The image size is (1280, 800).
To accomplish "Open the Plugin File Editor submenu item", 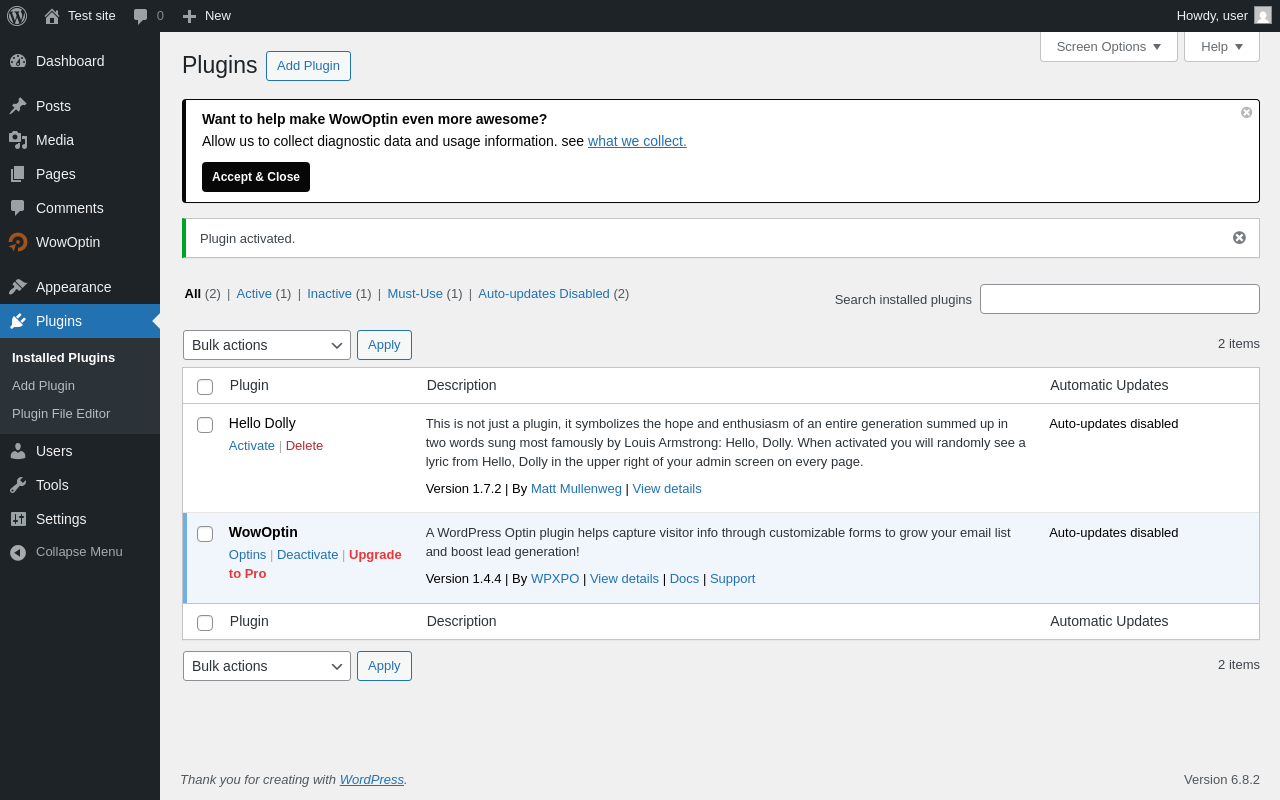I will (x=61, y=413).
